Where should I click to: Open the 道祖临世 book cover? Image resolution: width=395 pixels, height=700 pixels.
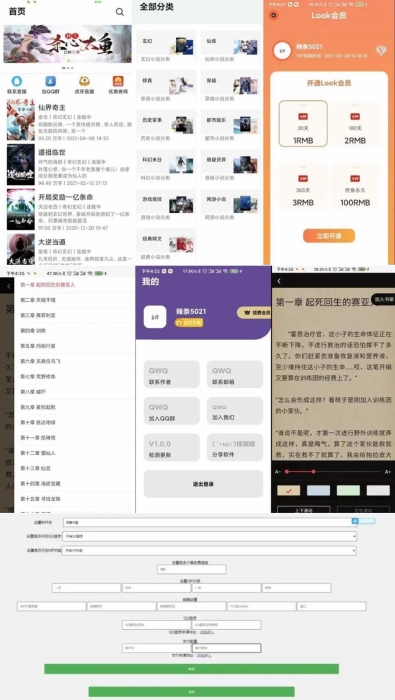click(21, 165)
